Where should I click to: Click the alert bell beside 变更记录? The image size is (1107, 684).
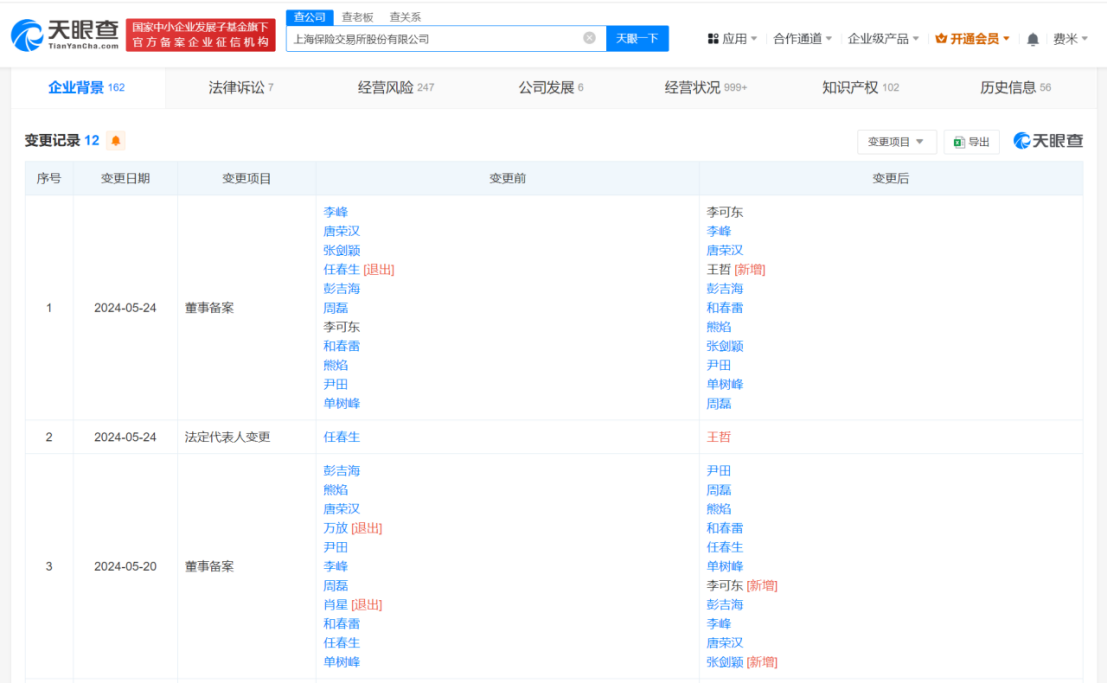coord(116,141)
